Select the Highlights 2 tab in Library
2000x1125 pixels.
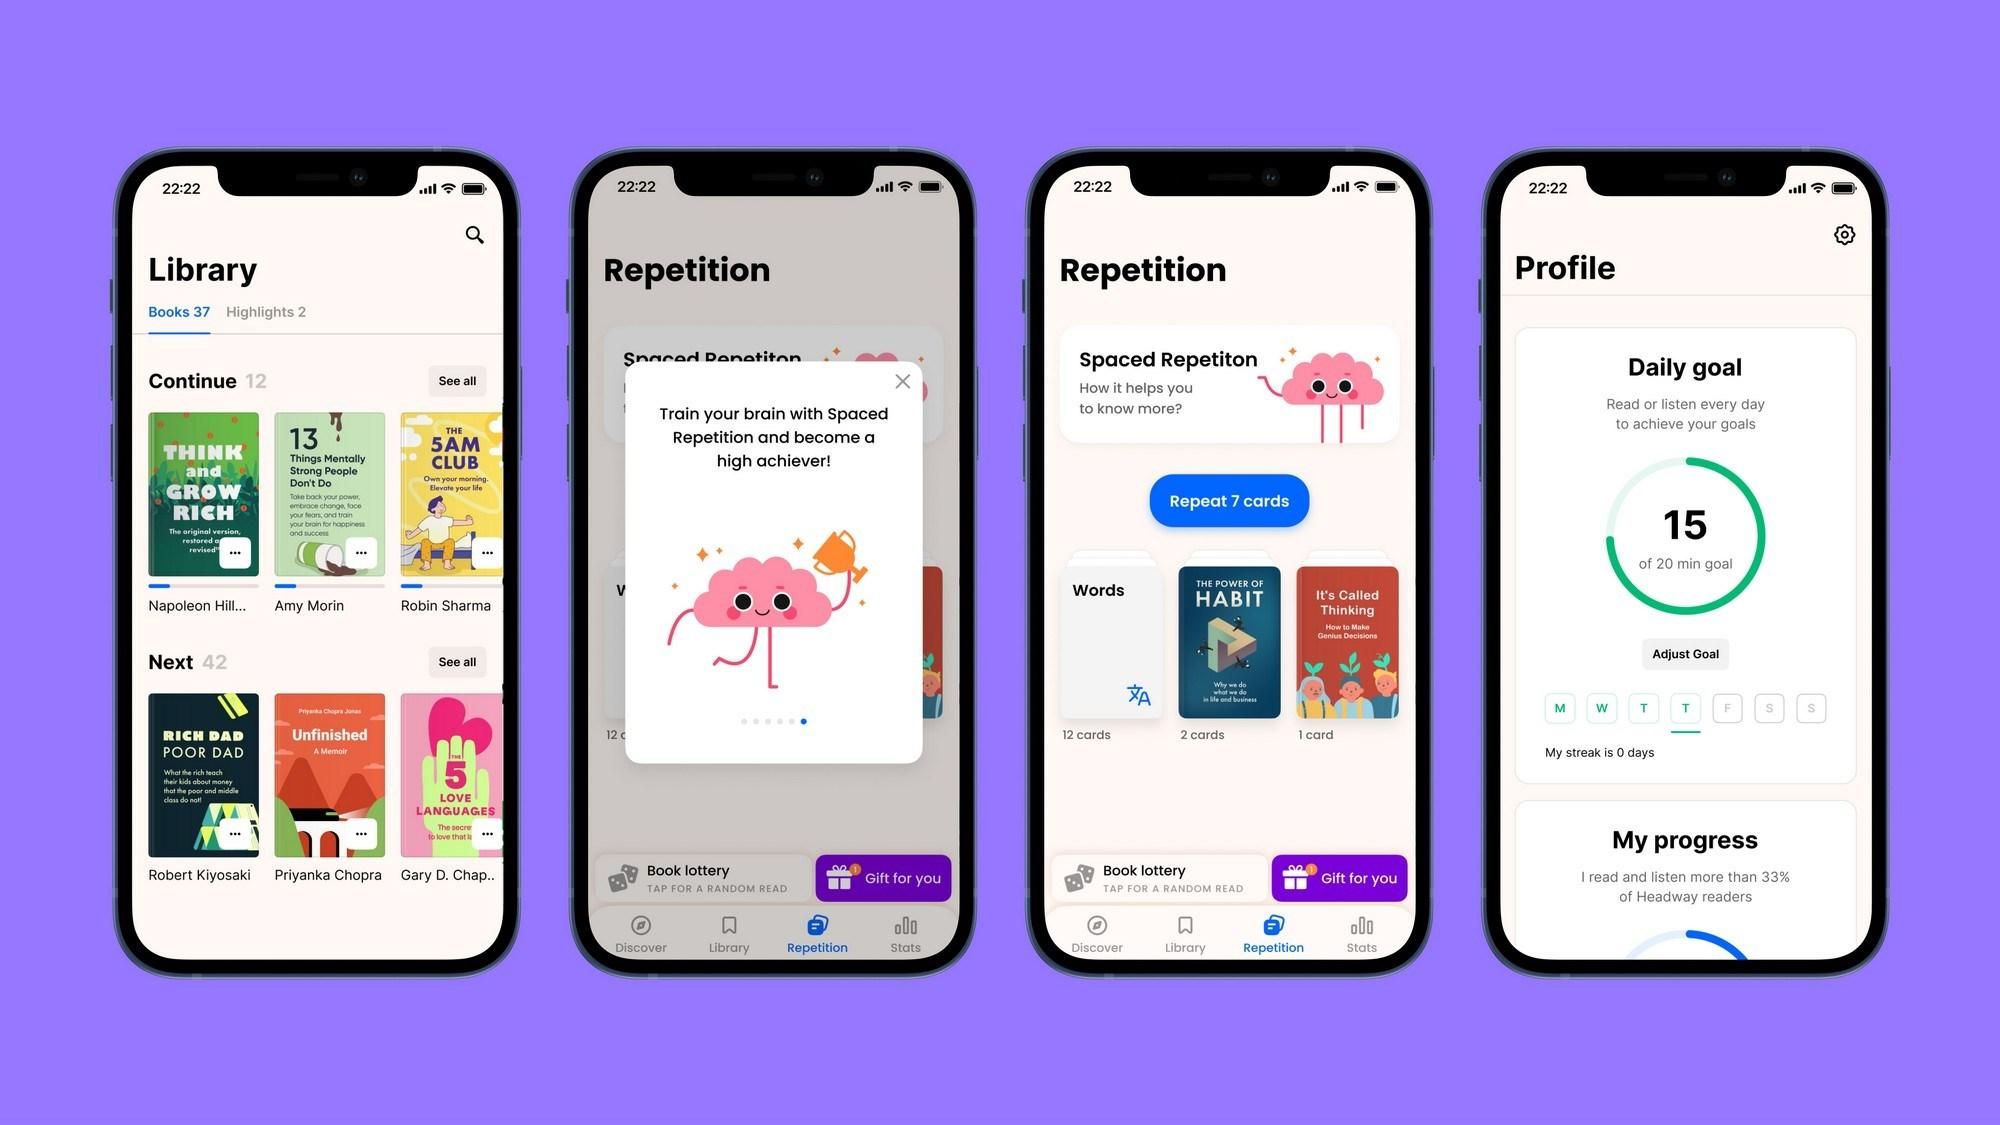coord(265,312)
